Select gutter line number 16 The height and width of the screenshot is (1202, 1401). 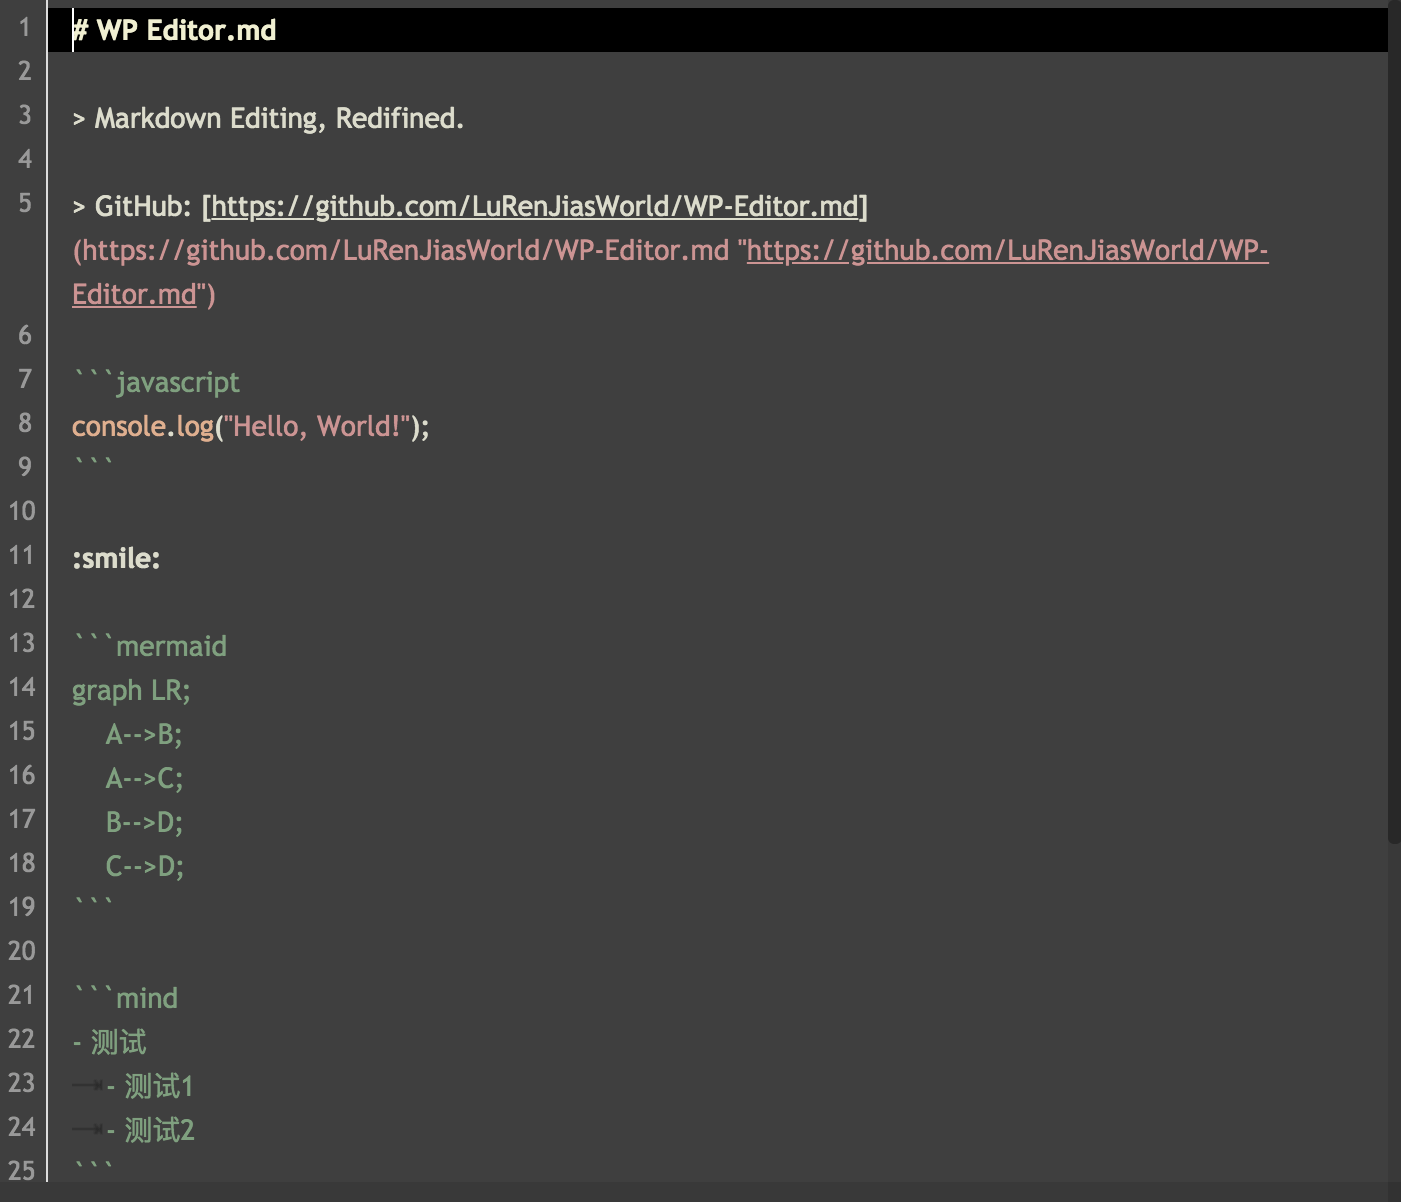(21, 775)
